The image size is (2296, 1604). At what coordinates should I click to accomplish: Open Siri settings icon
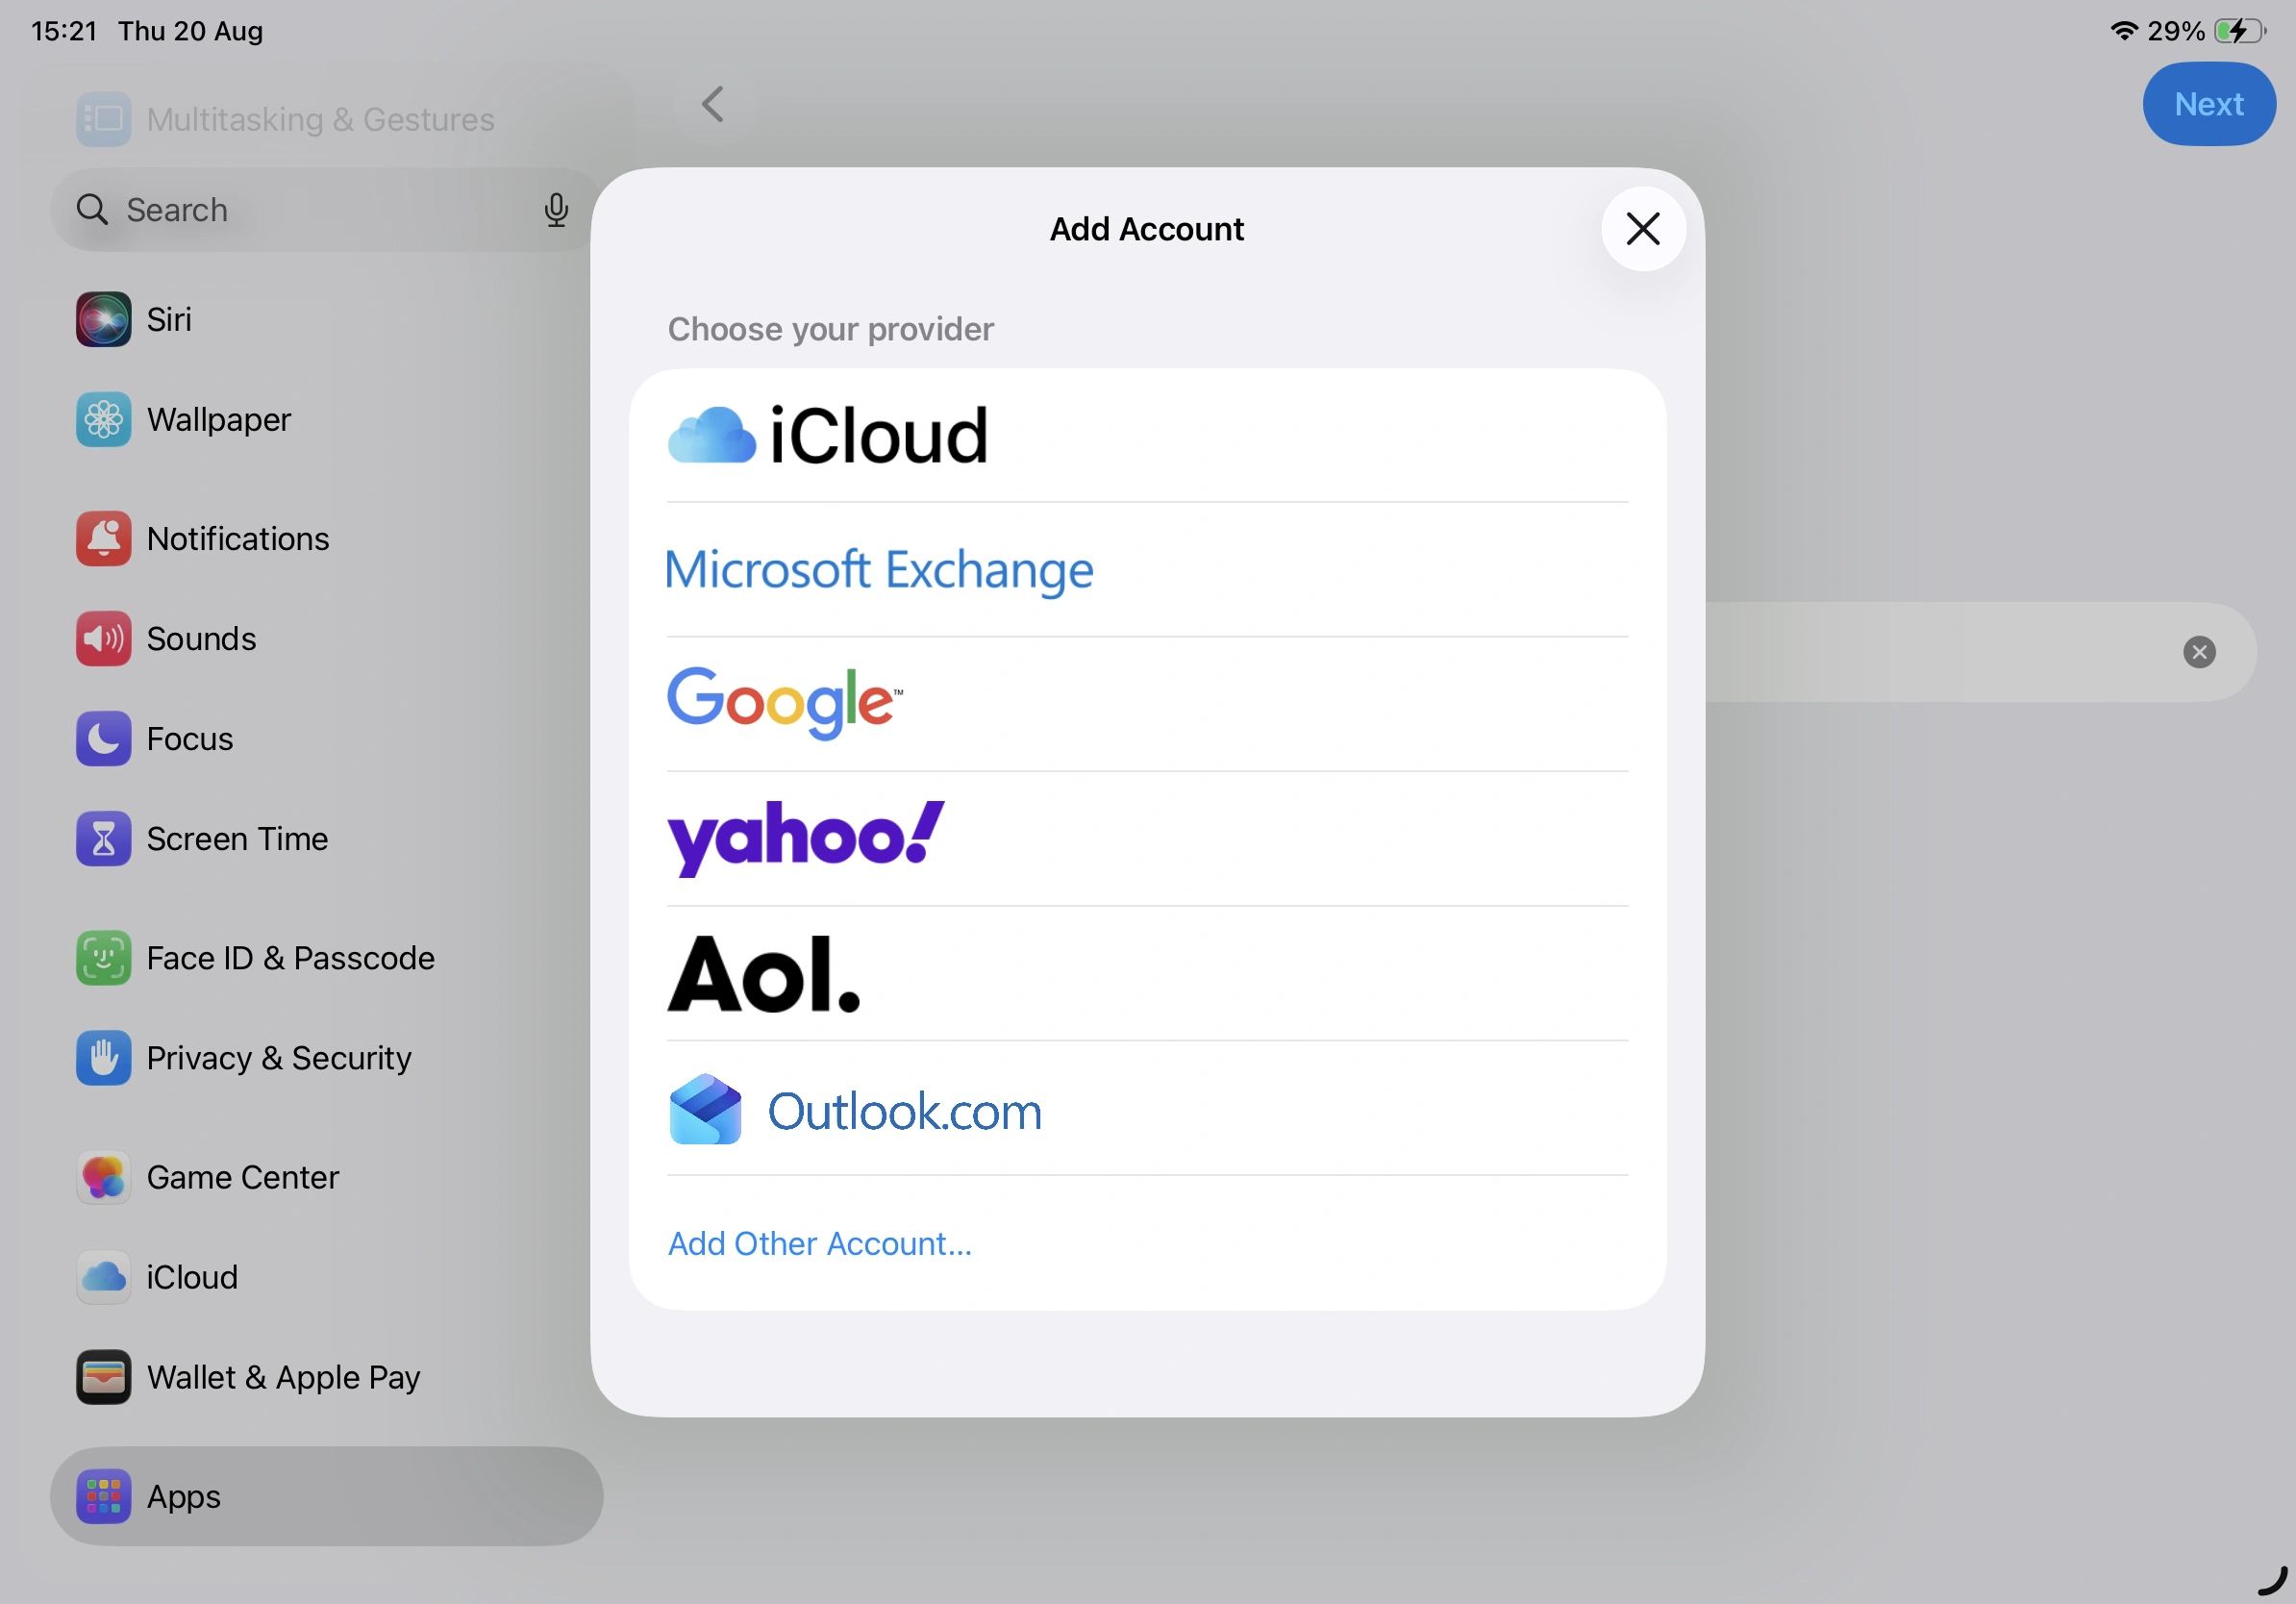[104, 319]
